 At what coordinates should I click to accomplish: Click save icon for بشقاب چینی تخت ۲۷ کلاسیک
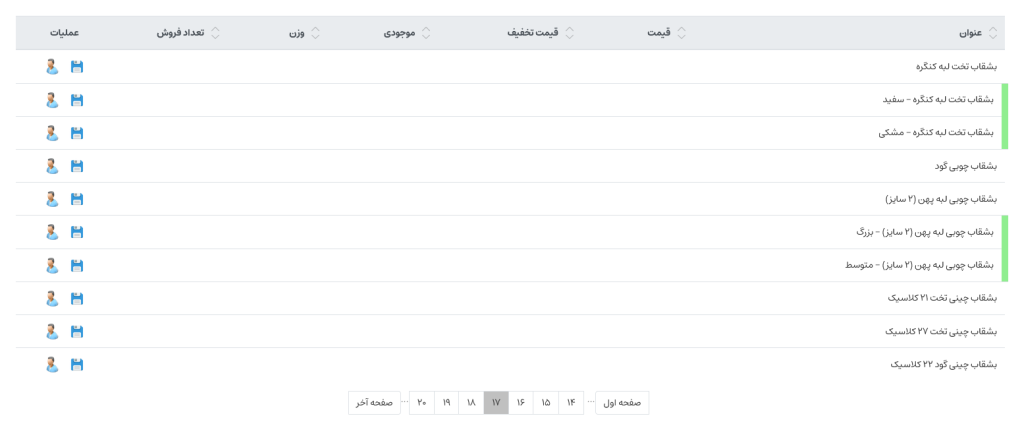pyautogui.click(x=77, y=331)
